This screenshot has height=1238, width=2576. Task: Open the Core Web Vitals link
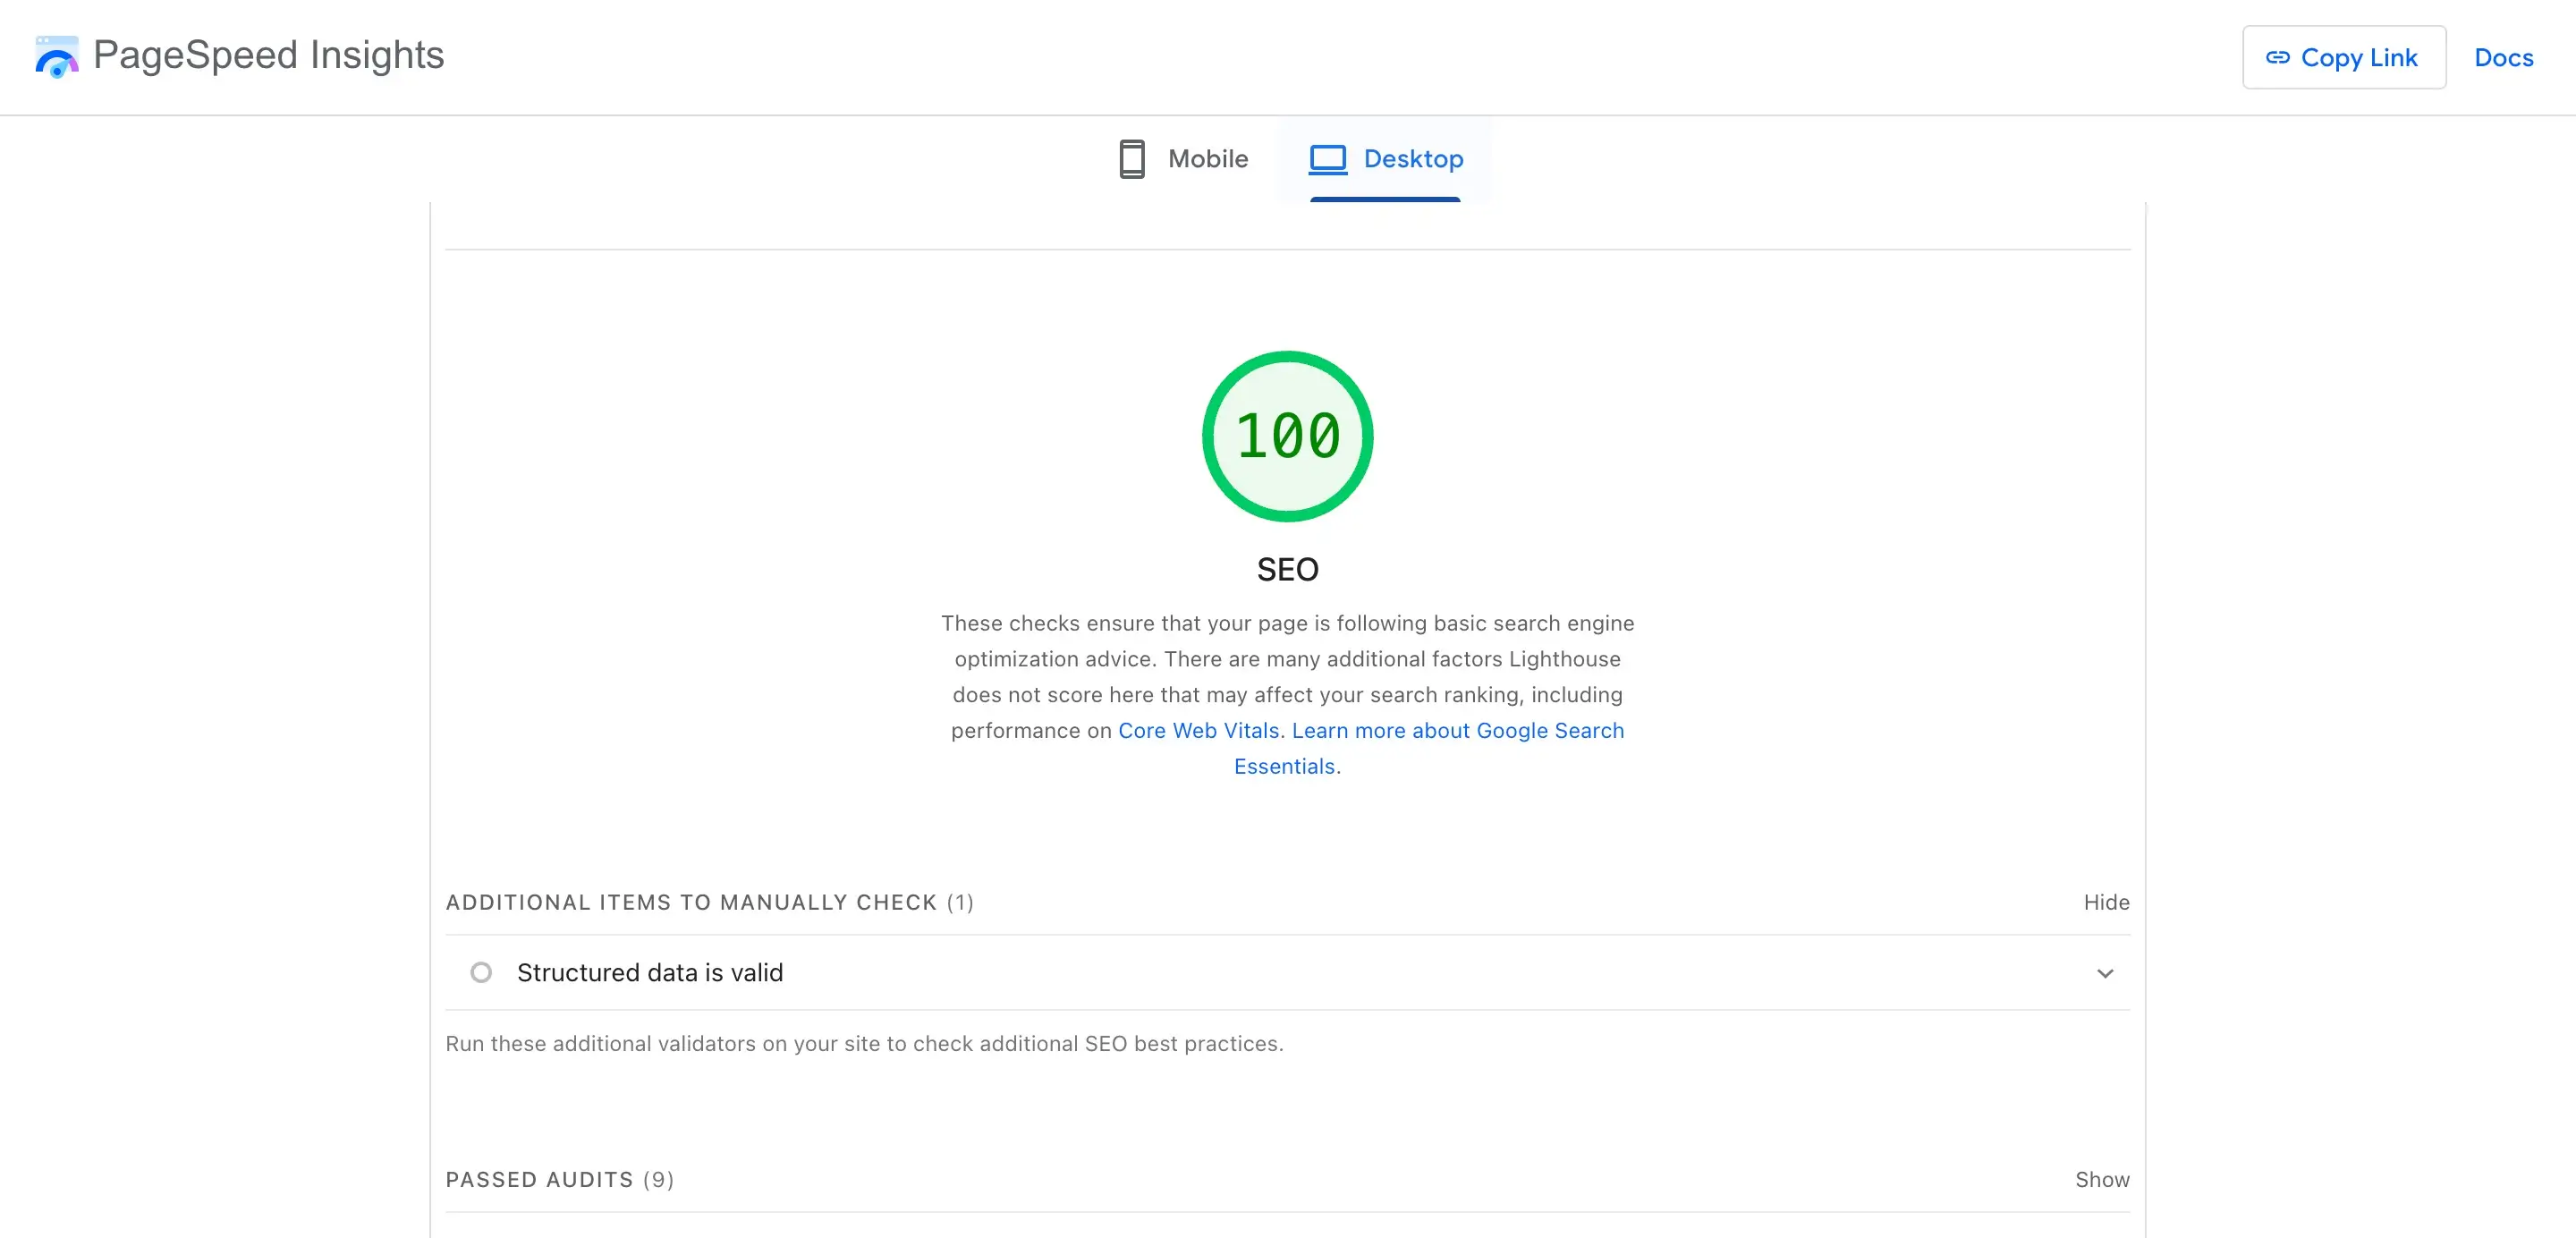coord(1198,731)
